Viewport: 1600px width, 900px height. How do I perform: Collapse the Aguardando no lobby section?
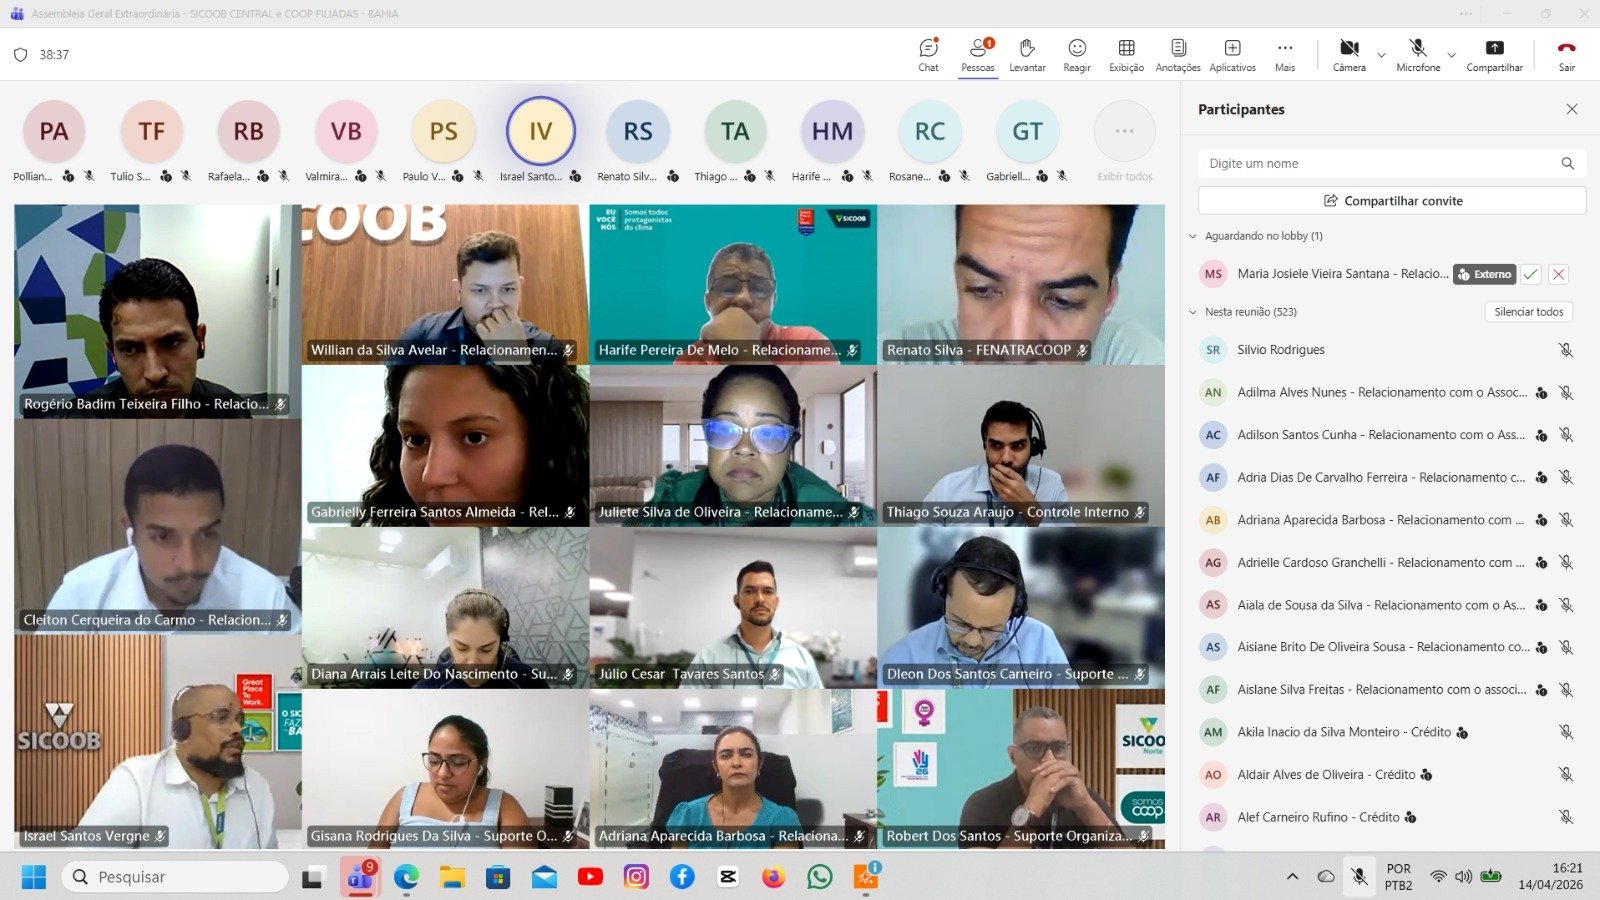1193,236
